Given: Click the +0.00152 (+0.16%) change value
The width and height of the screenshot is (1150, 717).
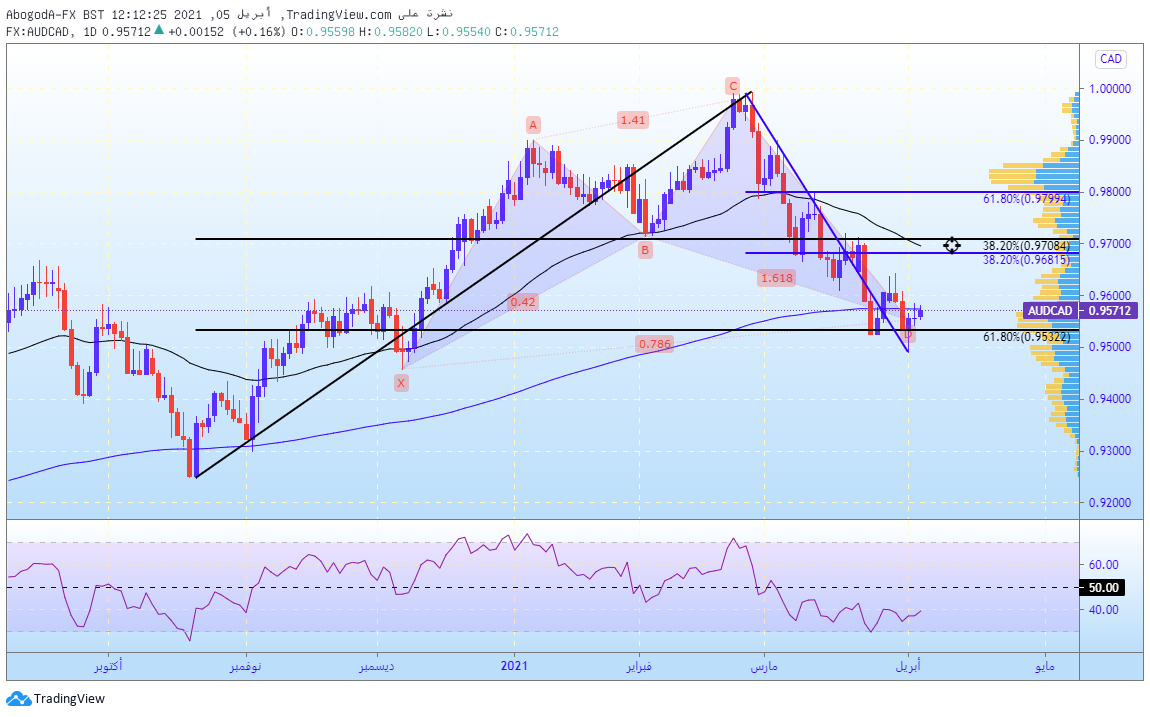Looking at the screenshot, I should click(x=226, y=32).
